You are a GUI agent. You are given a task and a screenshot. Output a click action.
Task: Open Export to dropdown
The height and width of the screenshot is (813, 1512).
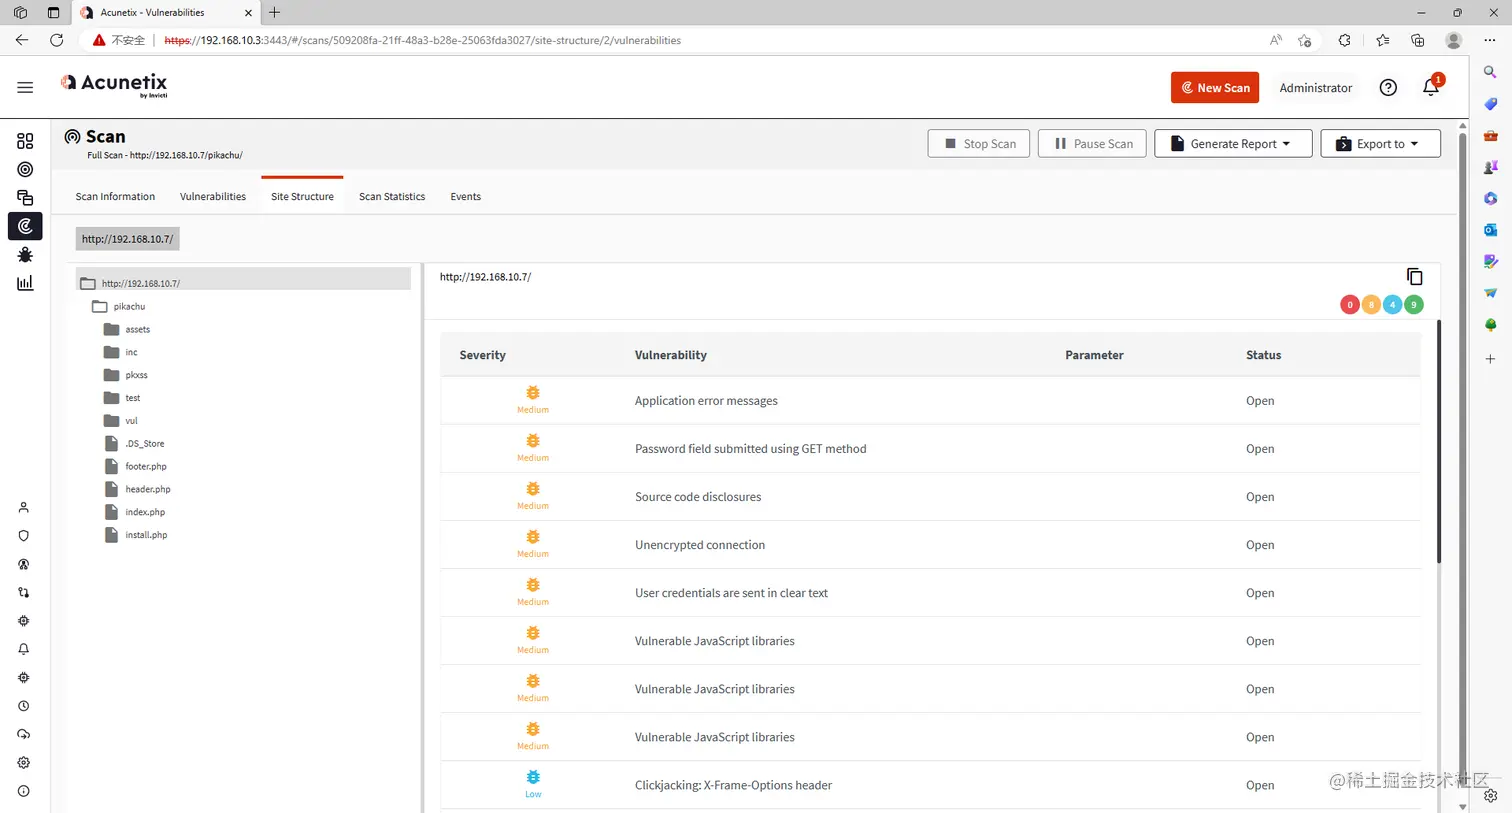[x=1380, y=143]
